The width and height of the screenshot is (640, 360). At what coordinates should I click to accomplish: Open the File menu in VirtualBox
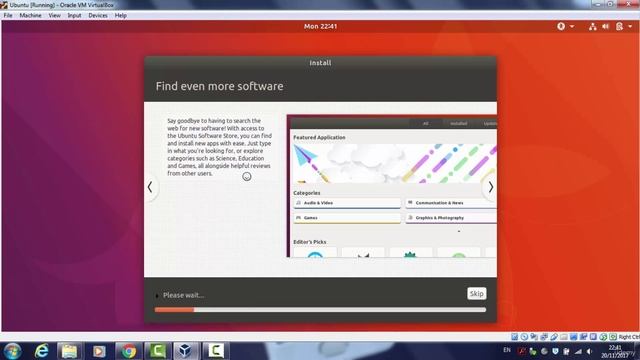pos(8,16)
